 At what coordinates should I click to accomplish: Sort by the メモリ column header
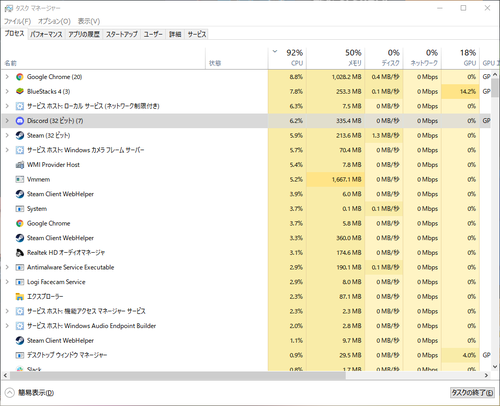click(336, 58)
